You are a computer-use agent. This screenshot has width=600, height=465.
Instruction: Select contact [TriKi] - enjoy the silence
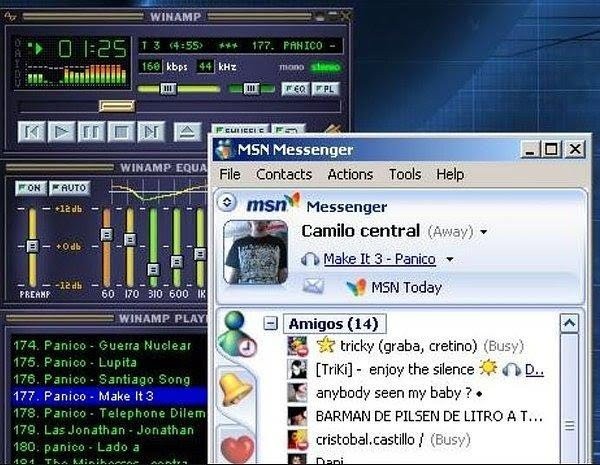coord(395,370)
